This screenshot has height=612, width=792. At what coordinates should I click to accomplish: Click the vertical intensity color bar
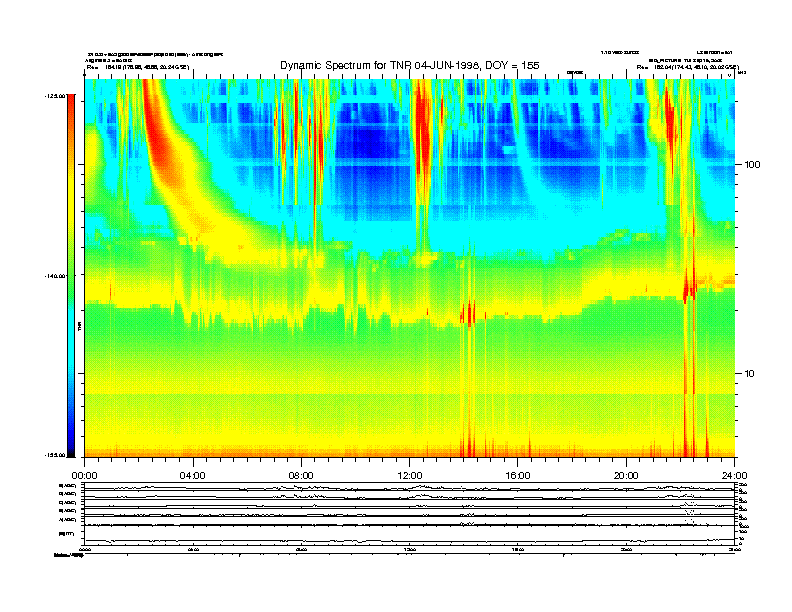[72, 275]
